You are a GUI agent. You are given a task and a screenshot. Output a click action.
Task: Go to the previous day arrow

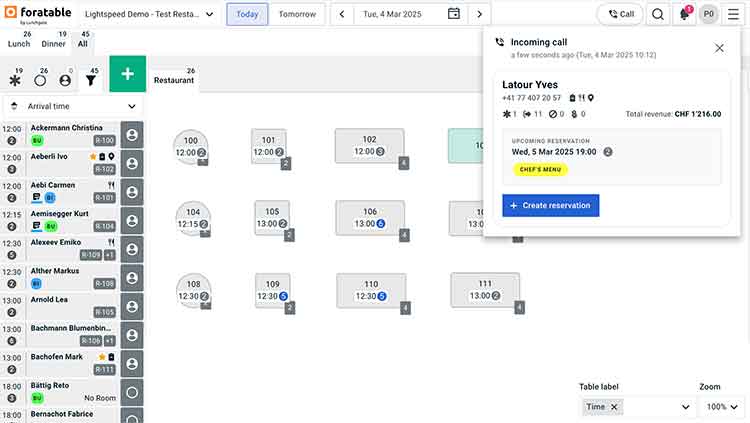pos(343,14)
